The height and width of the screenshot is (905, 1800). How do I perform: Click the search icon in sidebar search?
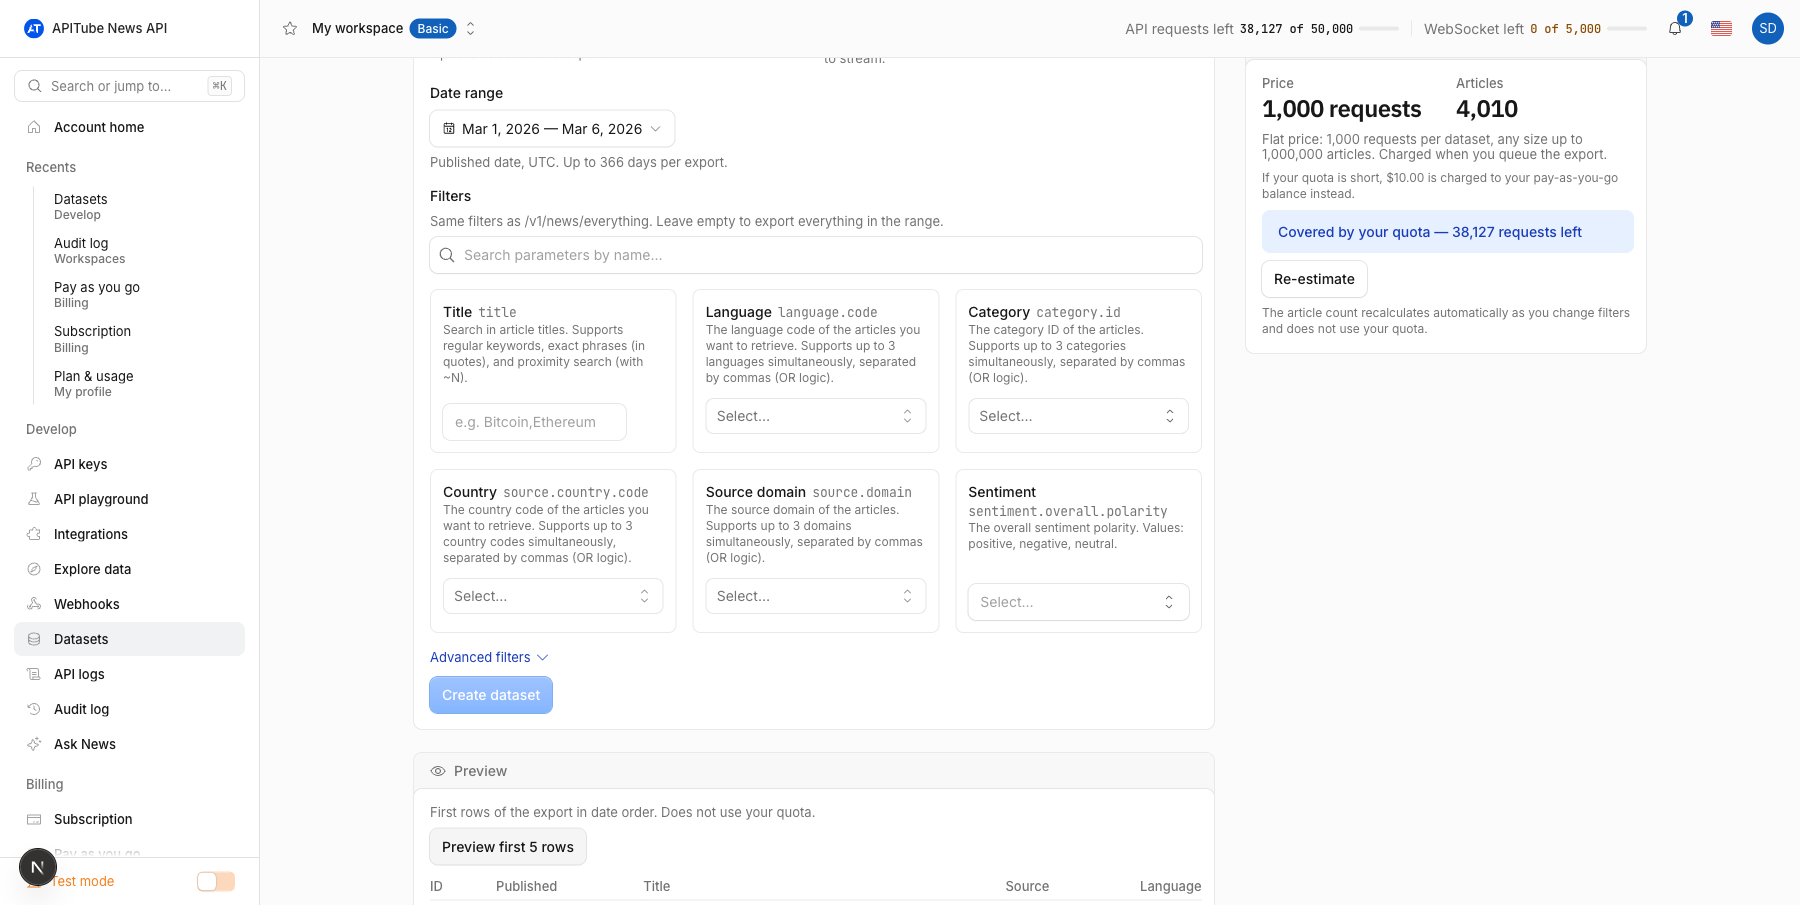click(x=35, y=86)
